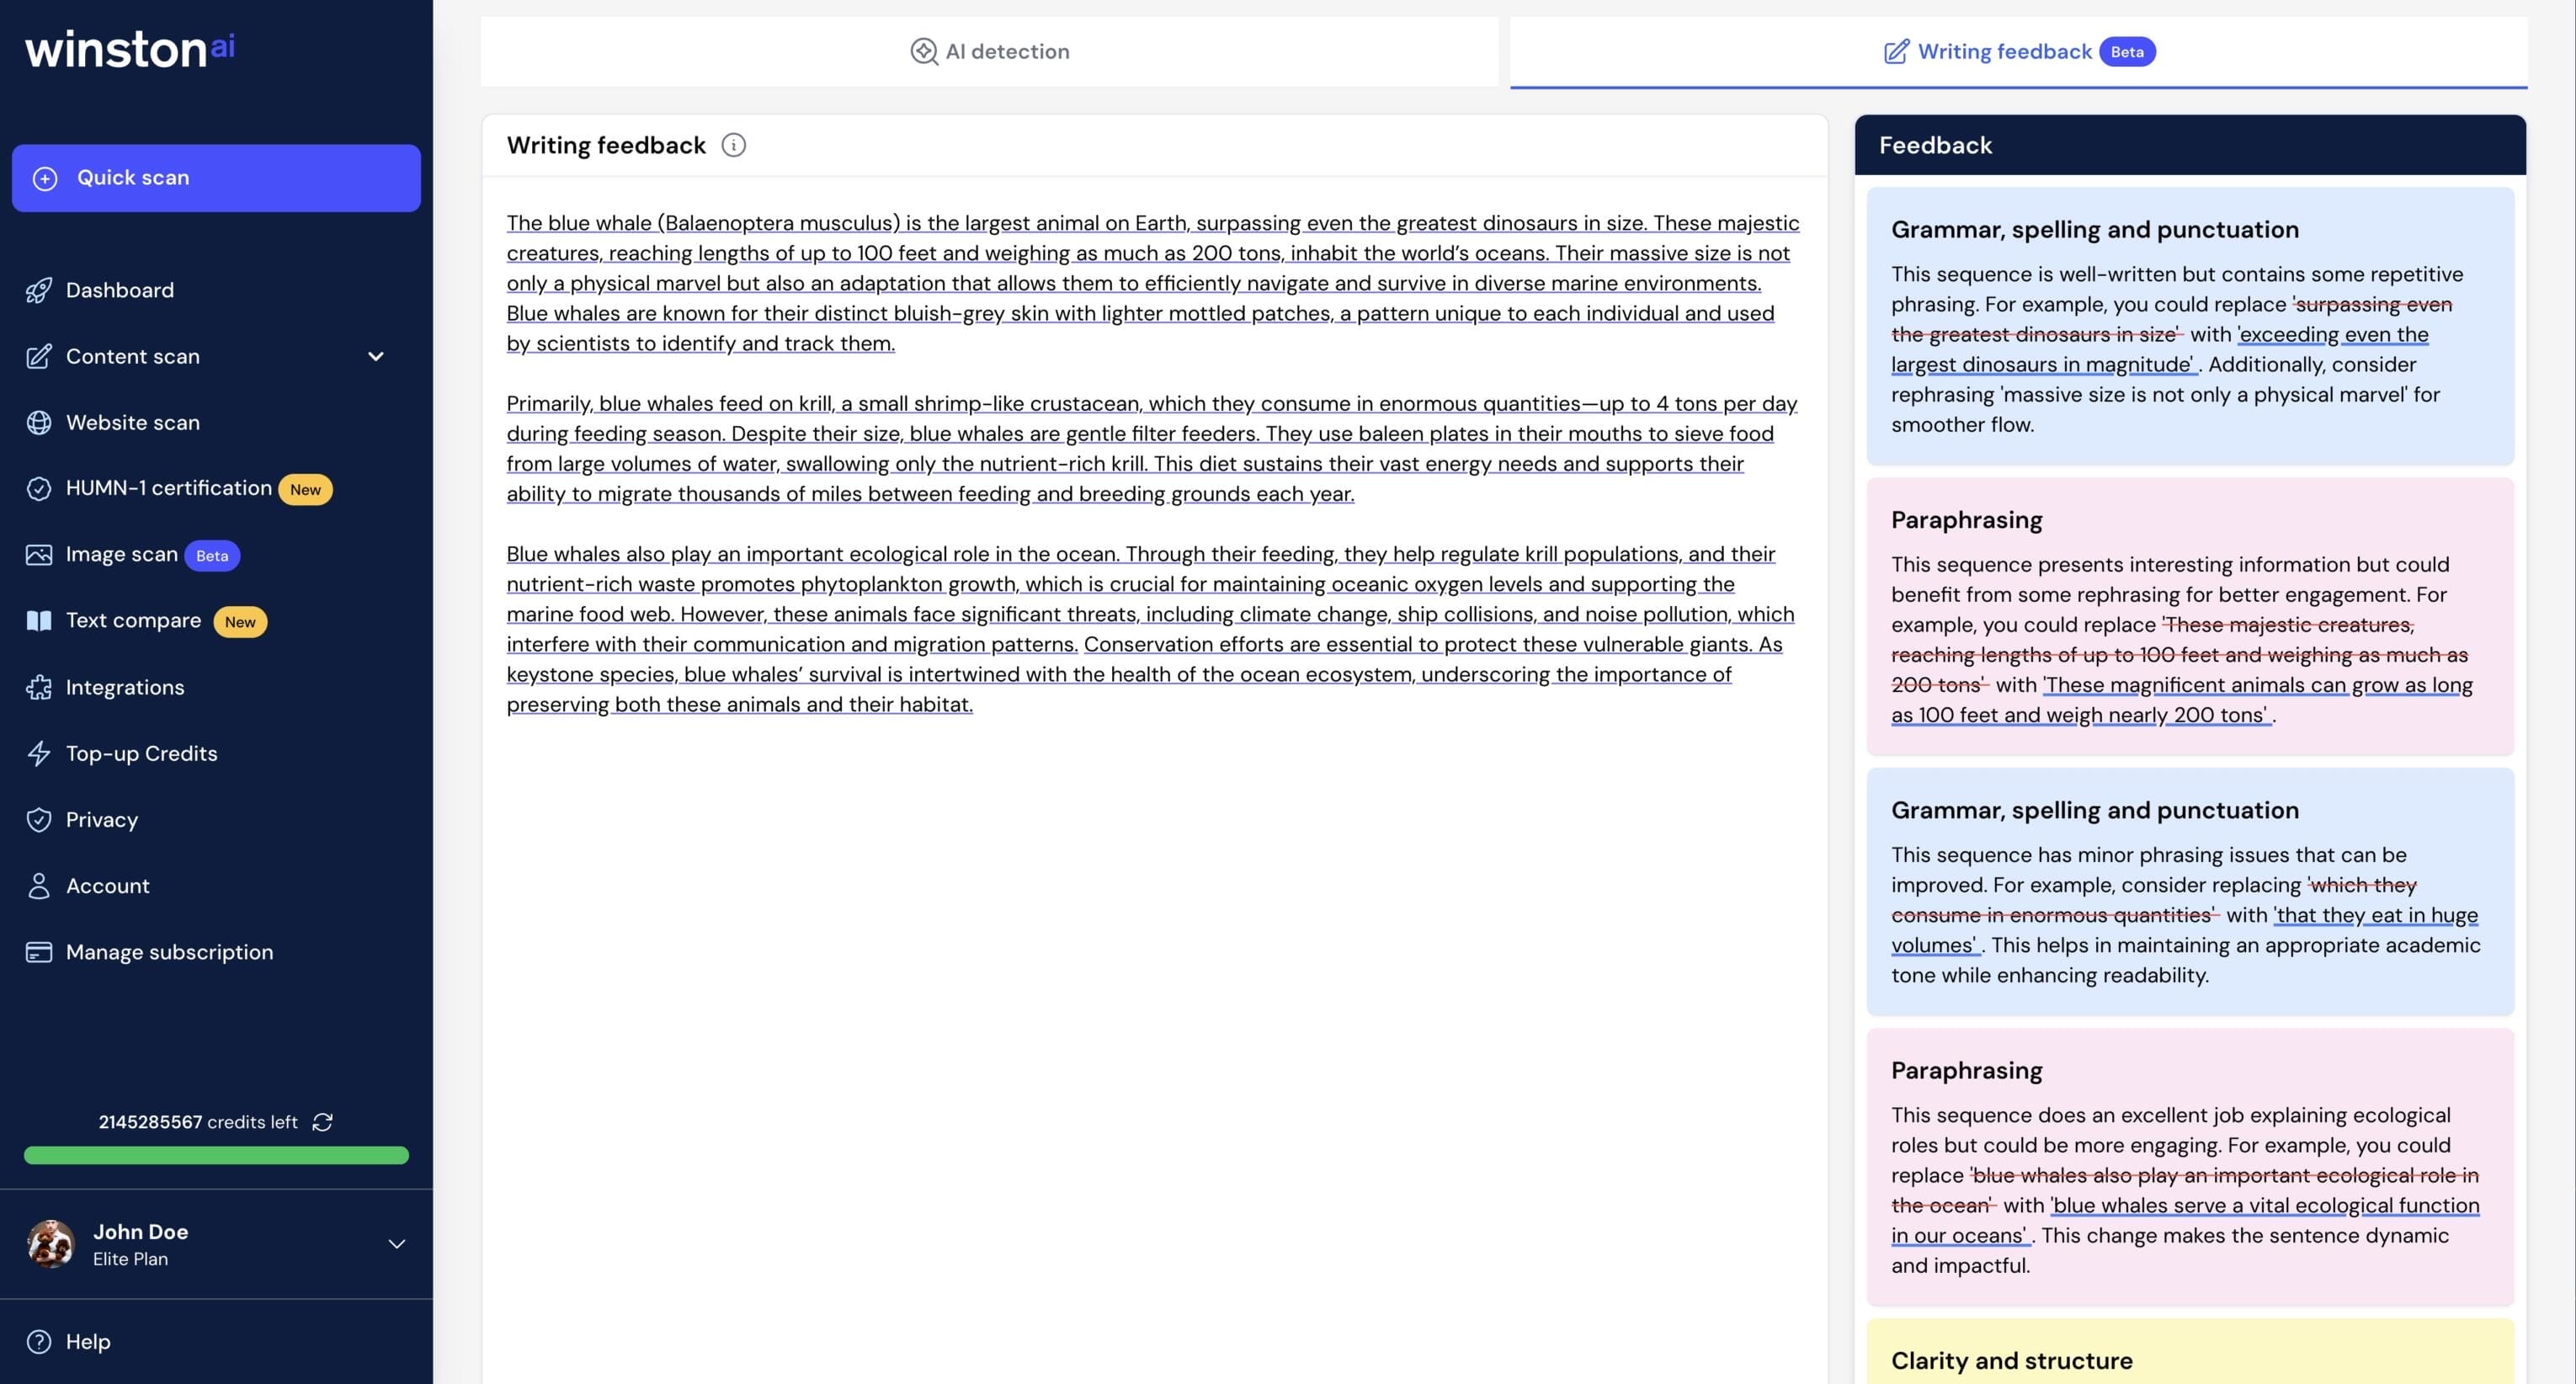
Task: Click the Text compare book icon
Action: (39, 621)
